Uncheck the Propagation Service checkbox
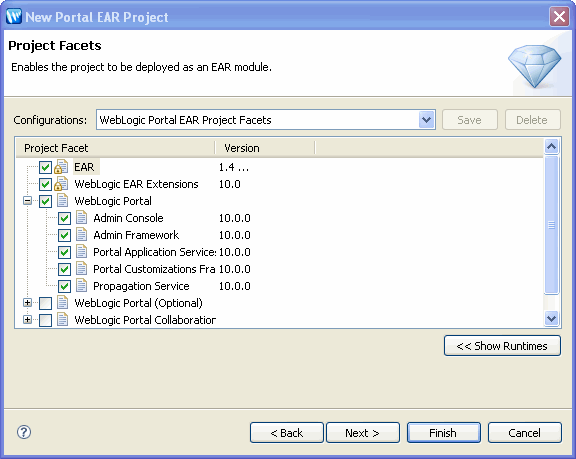This screenshot has width=576, height=459. pyautogui.click(x=65, y=286)
